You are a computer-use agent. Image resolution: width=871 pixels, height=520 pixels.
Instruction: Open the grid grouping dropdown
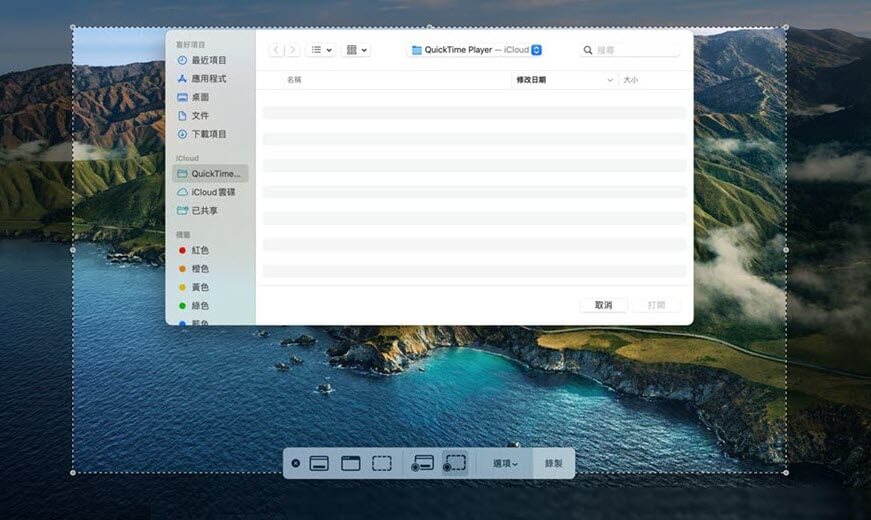(356, 50)
